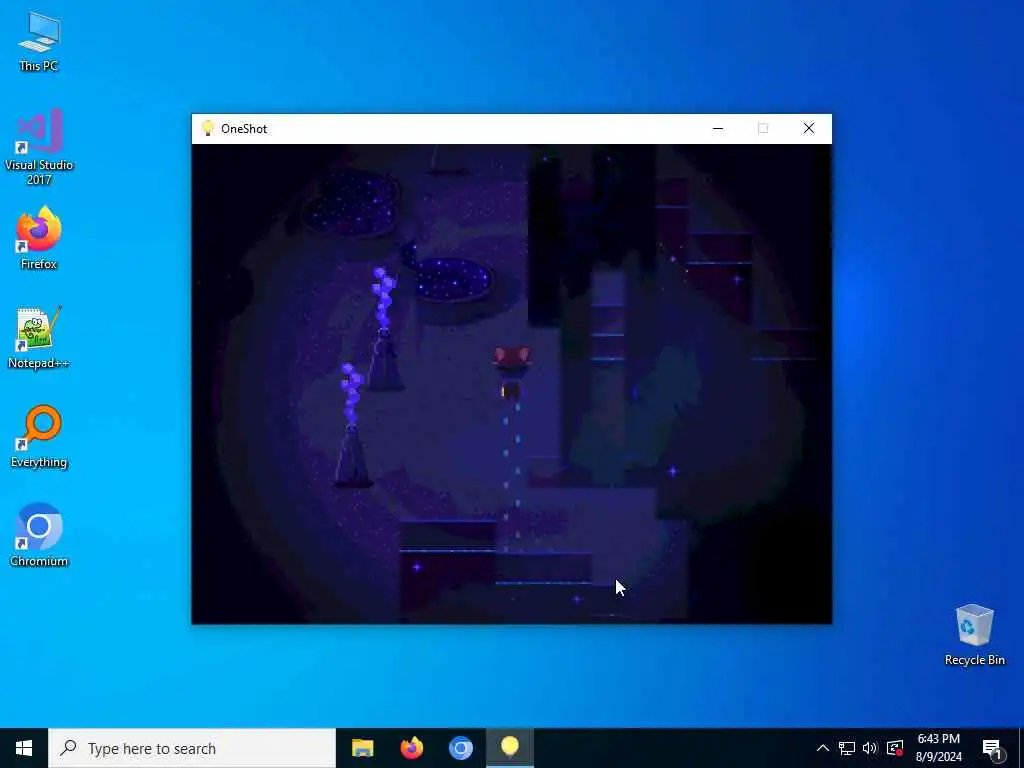Click the taskbar search box

coord(192,748)
